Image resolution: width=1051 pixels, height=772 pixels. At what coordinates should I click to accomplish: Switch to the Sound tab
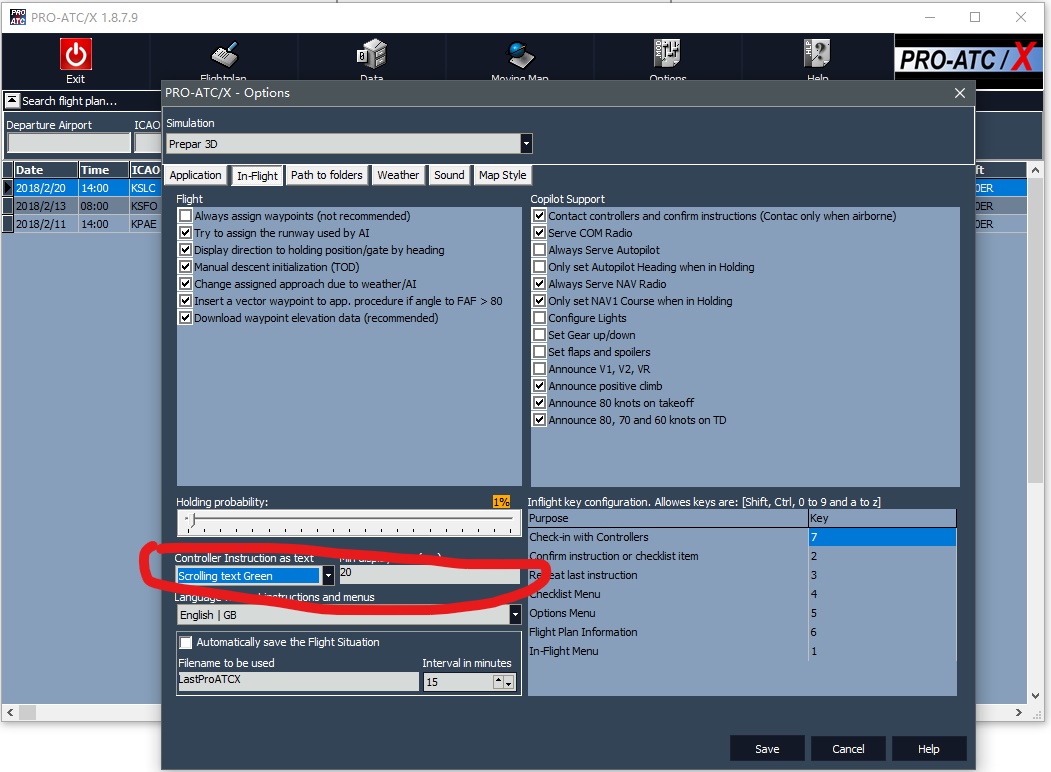(448, 175)
